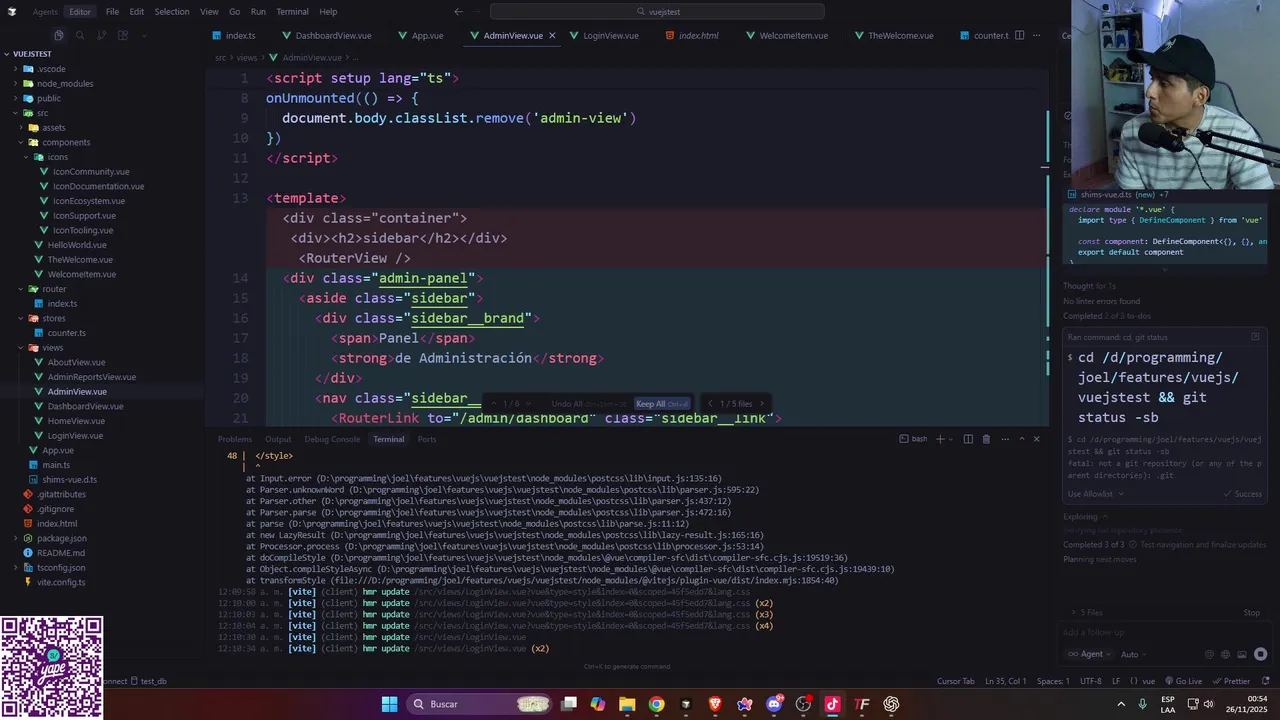Switch to Agents mode

(45, 12)
